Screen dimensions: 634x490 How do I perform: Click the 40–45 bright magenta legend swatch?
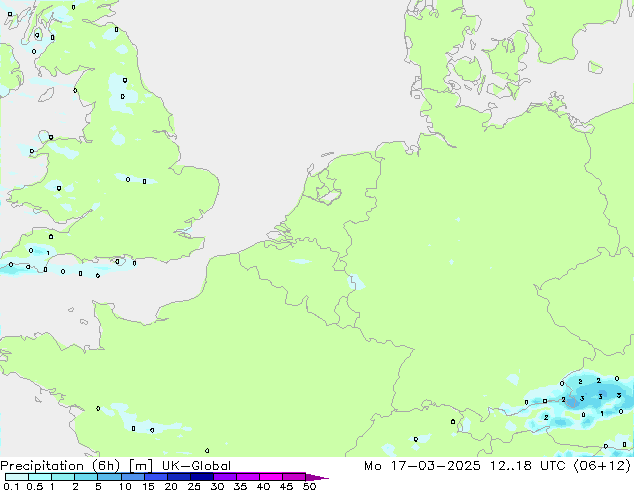[x=271, y=477]
